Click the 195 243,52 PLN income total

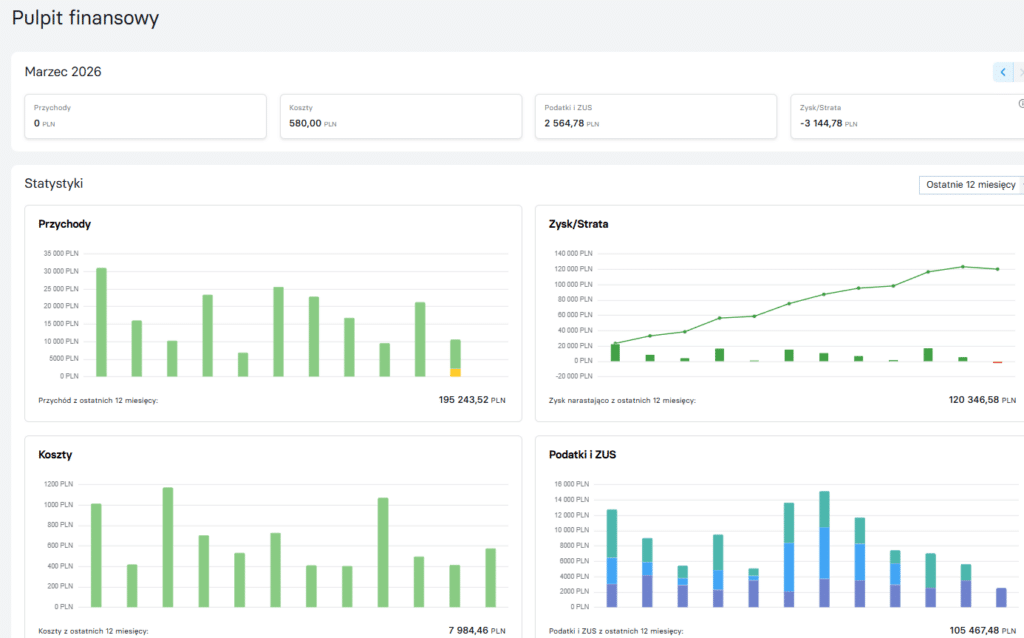472,400
